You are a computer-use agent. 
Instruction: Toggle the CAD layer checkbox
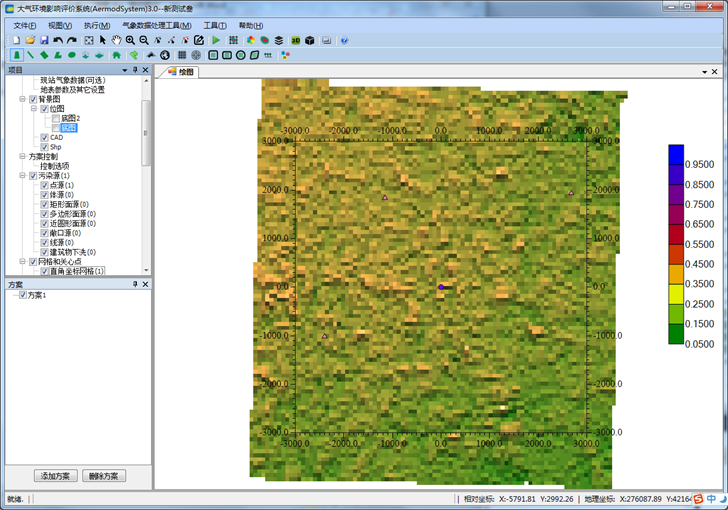[x=44, y=137]
